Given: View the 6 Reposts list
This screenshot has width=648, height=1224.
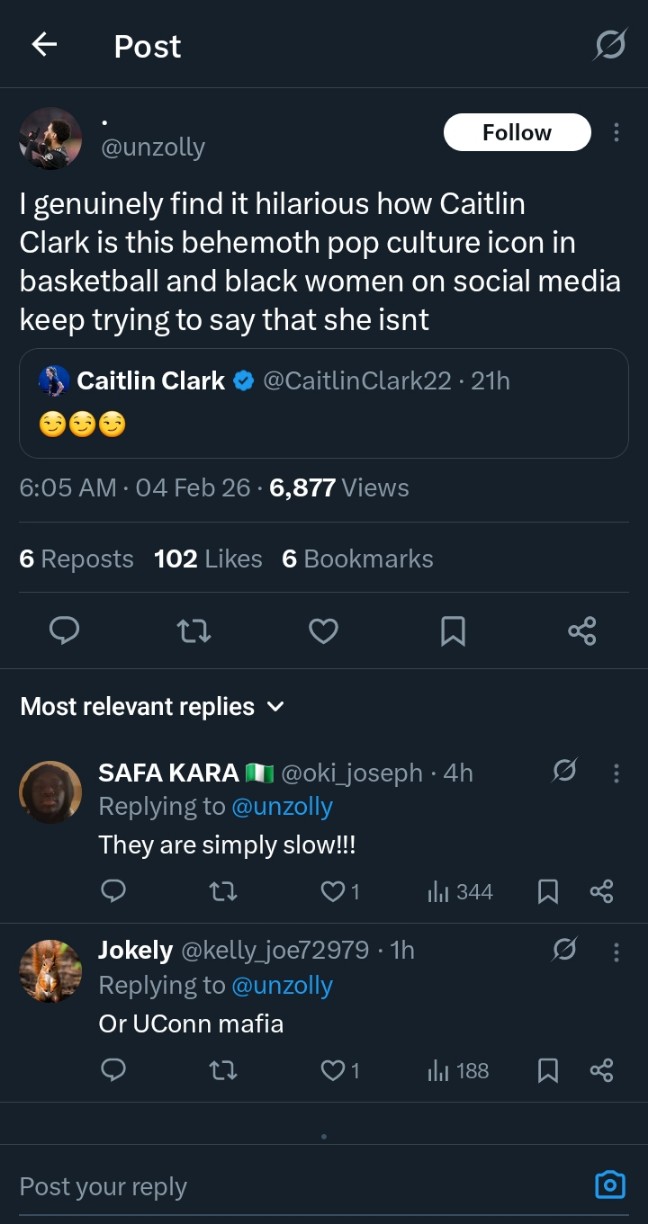Looking at the screenshot, I should coord(76,559).
